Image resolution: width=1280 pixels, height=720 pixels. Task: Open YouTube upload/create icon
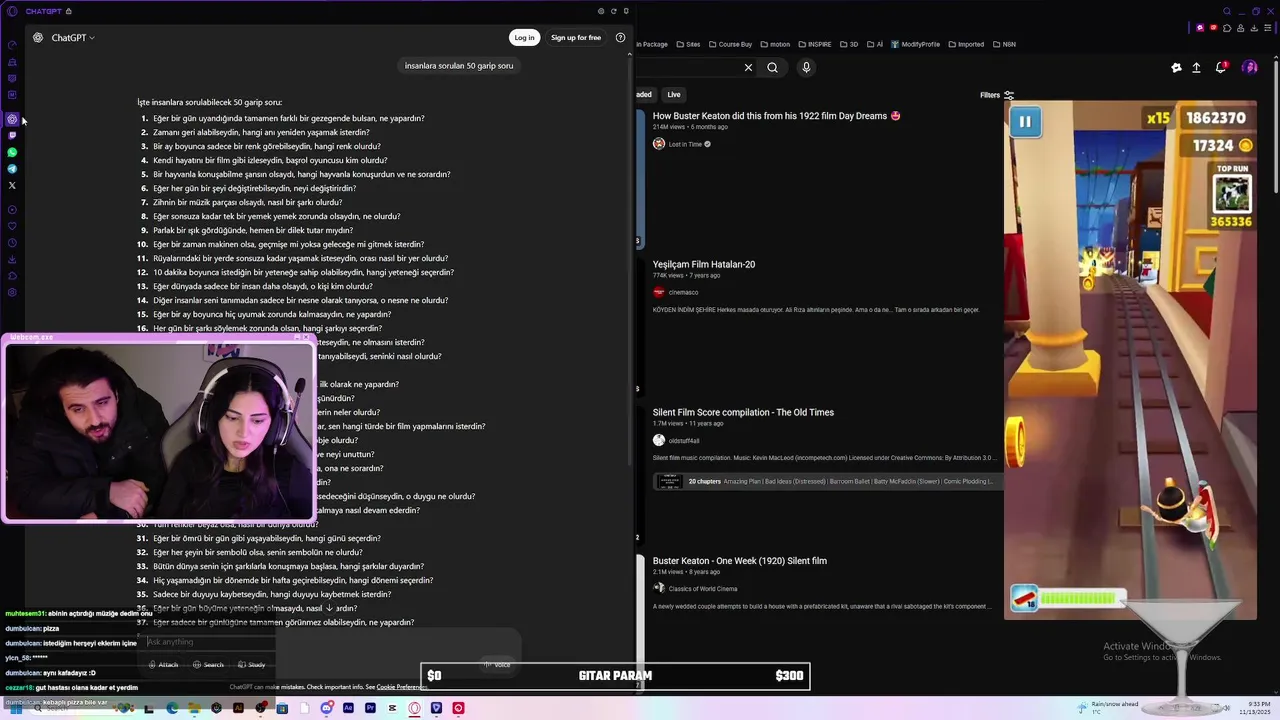[1196, 68]
